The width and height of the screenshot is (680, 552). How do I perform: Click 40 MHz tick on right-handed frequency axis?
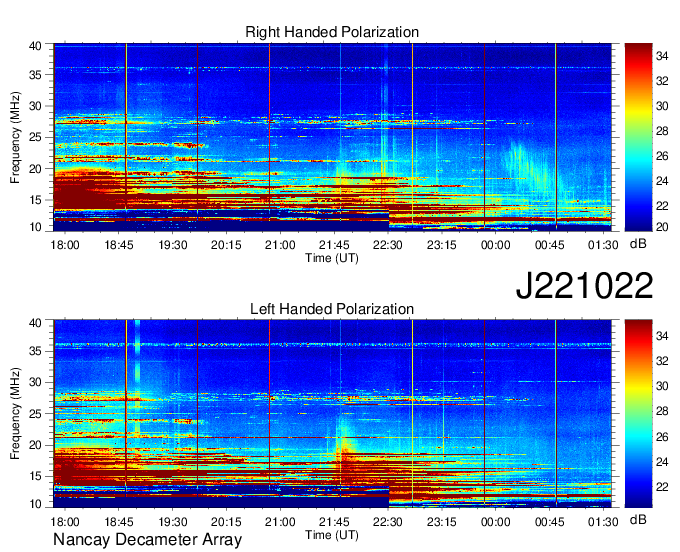click(35, 46)
